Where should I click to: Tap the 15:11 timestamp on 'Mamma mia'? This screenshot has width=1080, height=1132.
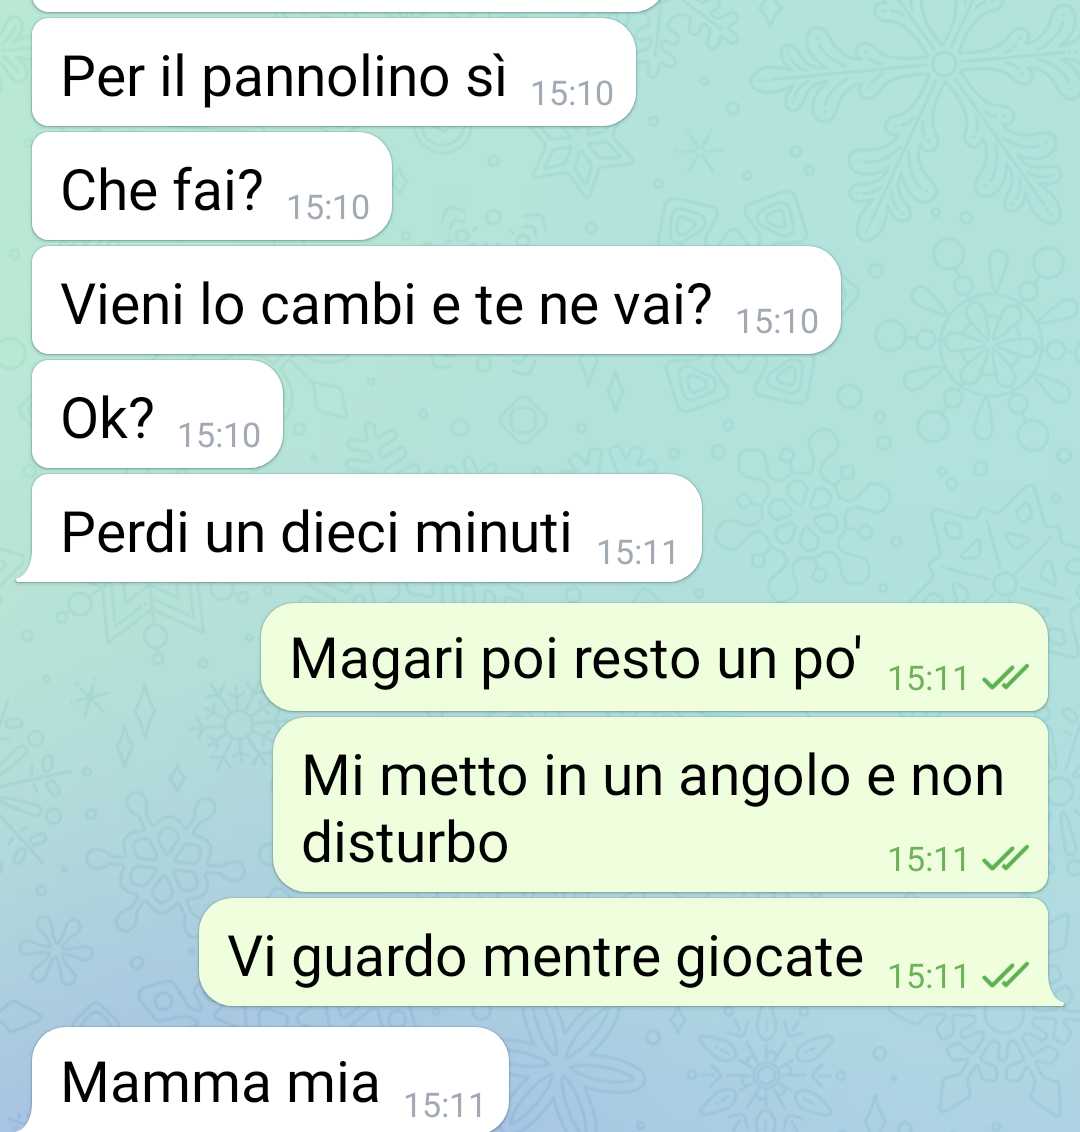(x=444, y=1105)
